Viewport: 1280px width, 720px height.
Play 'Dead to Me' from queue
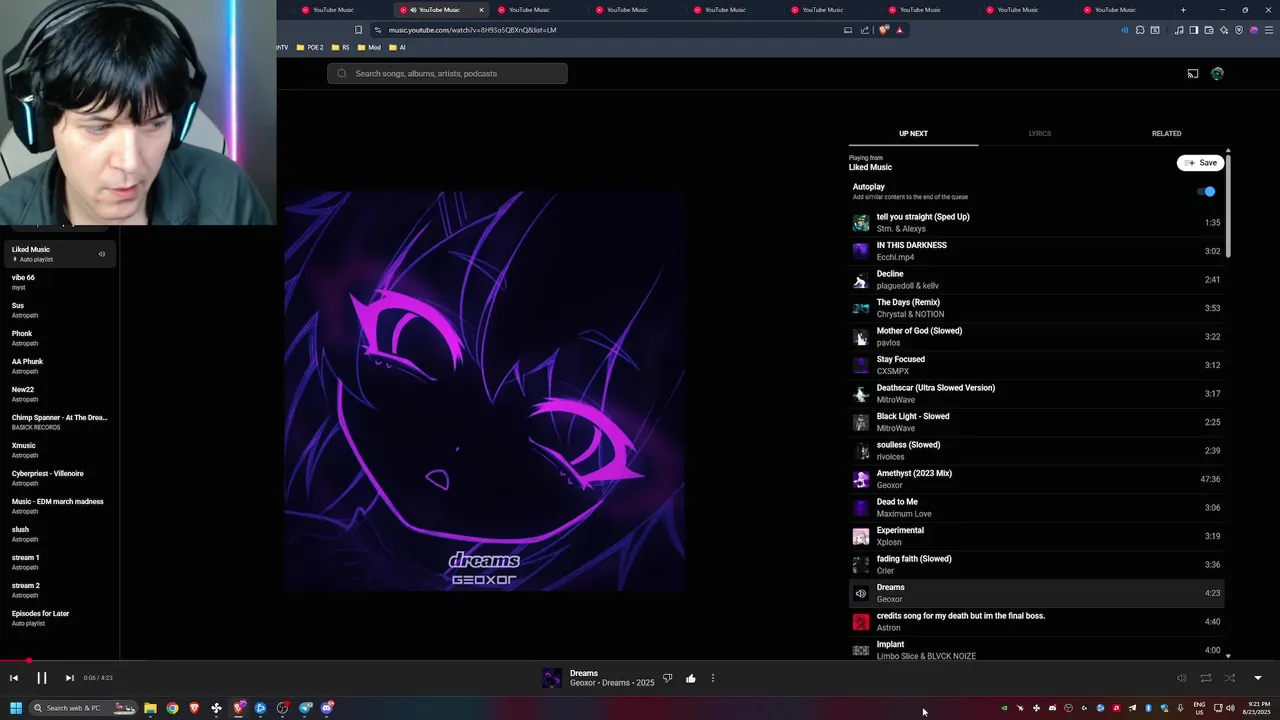coord(1036,507)
